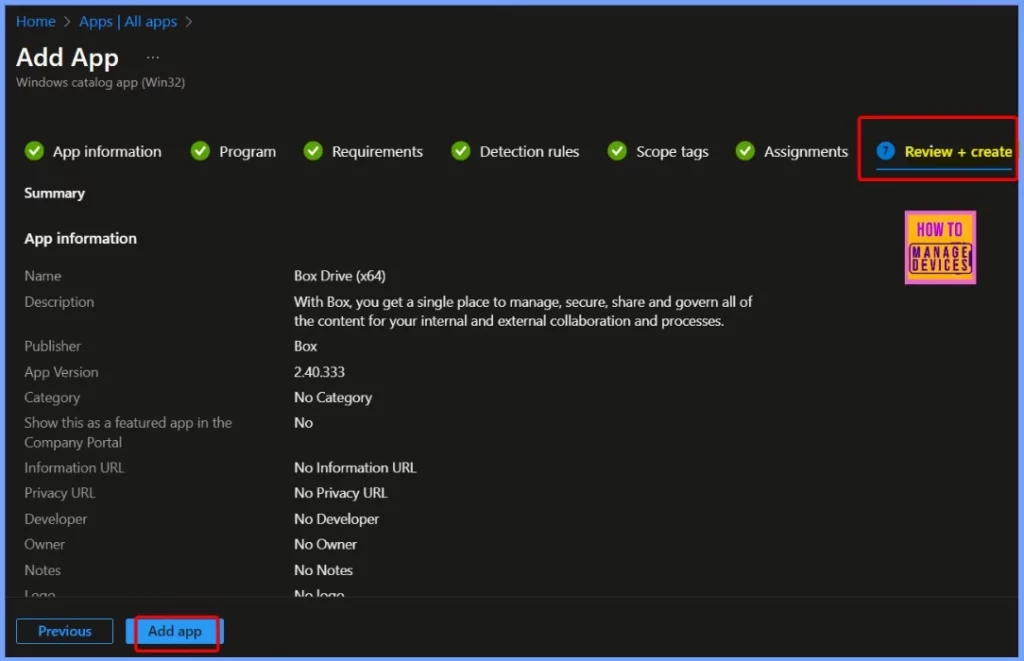
Task: Click the Windows catalog app (Win32) subtitle
Action: pos(101,82)
